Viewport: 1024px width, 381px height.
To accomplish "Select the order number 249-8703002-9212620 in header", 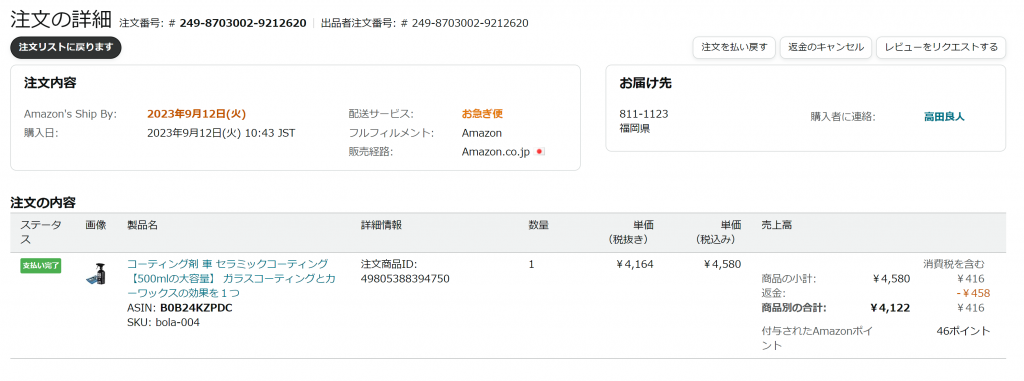I will [x=243, y=23].
